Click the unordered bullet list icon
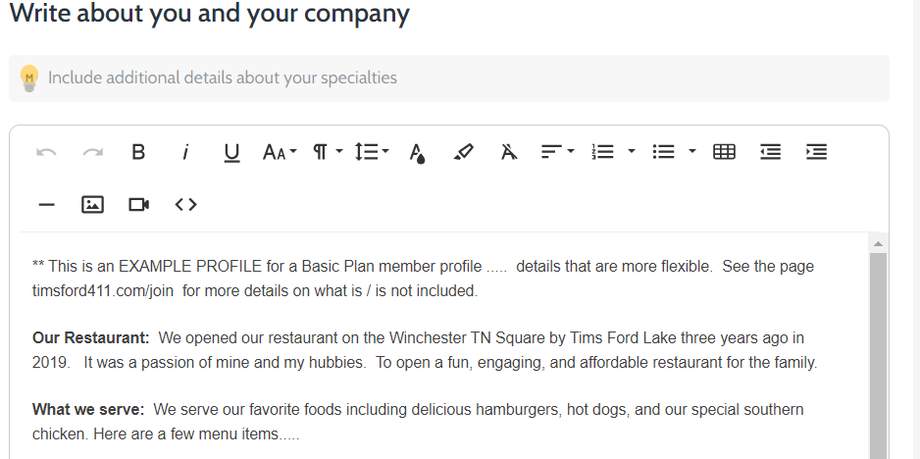Image resolution: width=920 pixels, height=459 pixels. pos(663,152)
